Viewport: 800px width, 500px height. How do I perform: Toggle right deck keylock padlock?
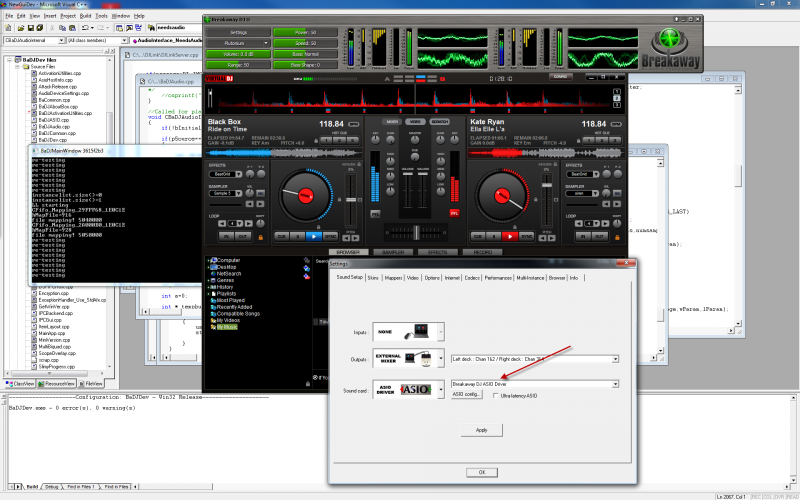pos(555,164)
